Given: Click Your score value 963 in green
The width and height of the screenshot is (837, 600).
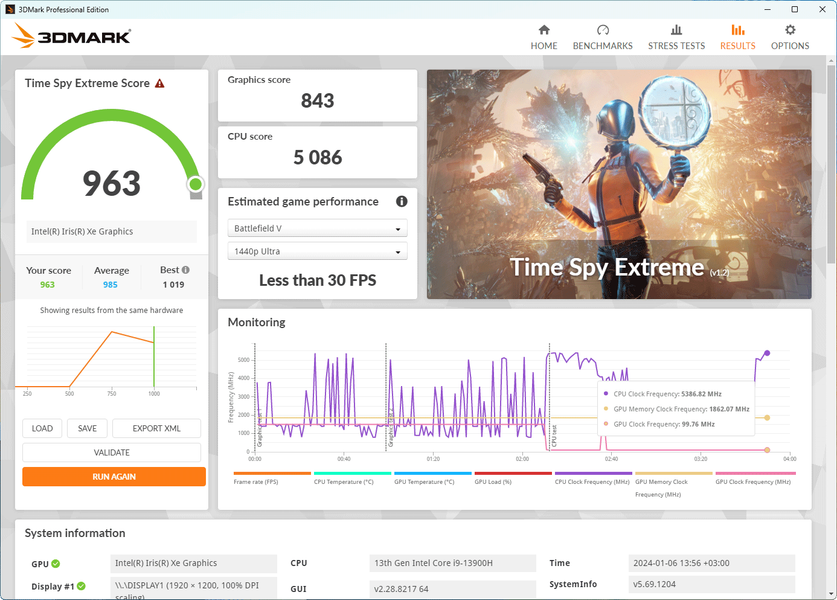Looking at the screenshot, I should tap(48, 285).
